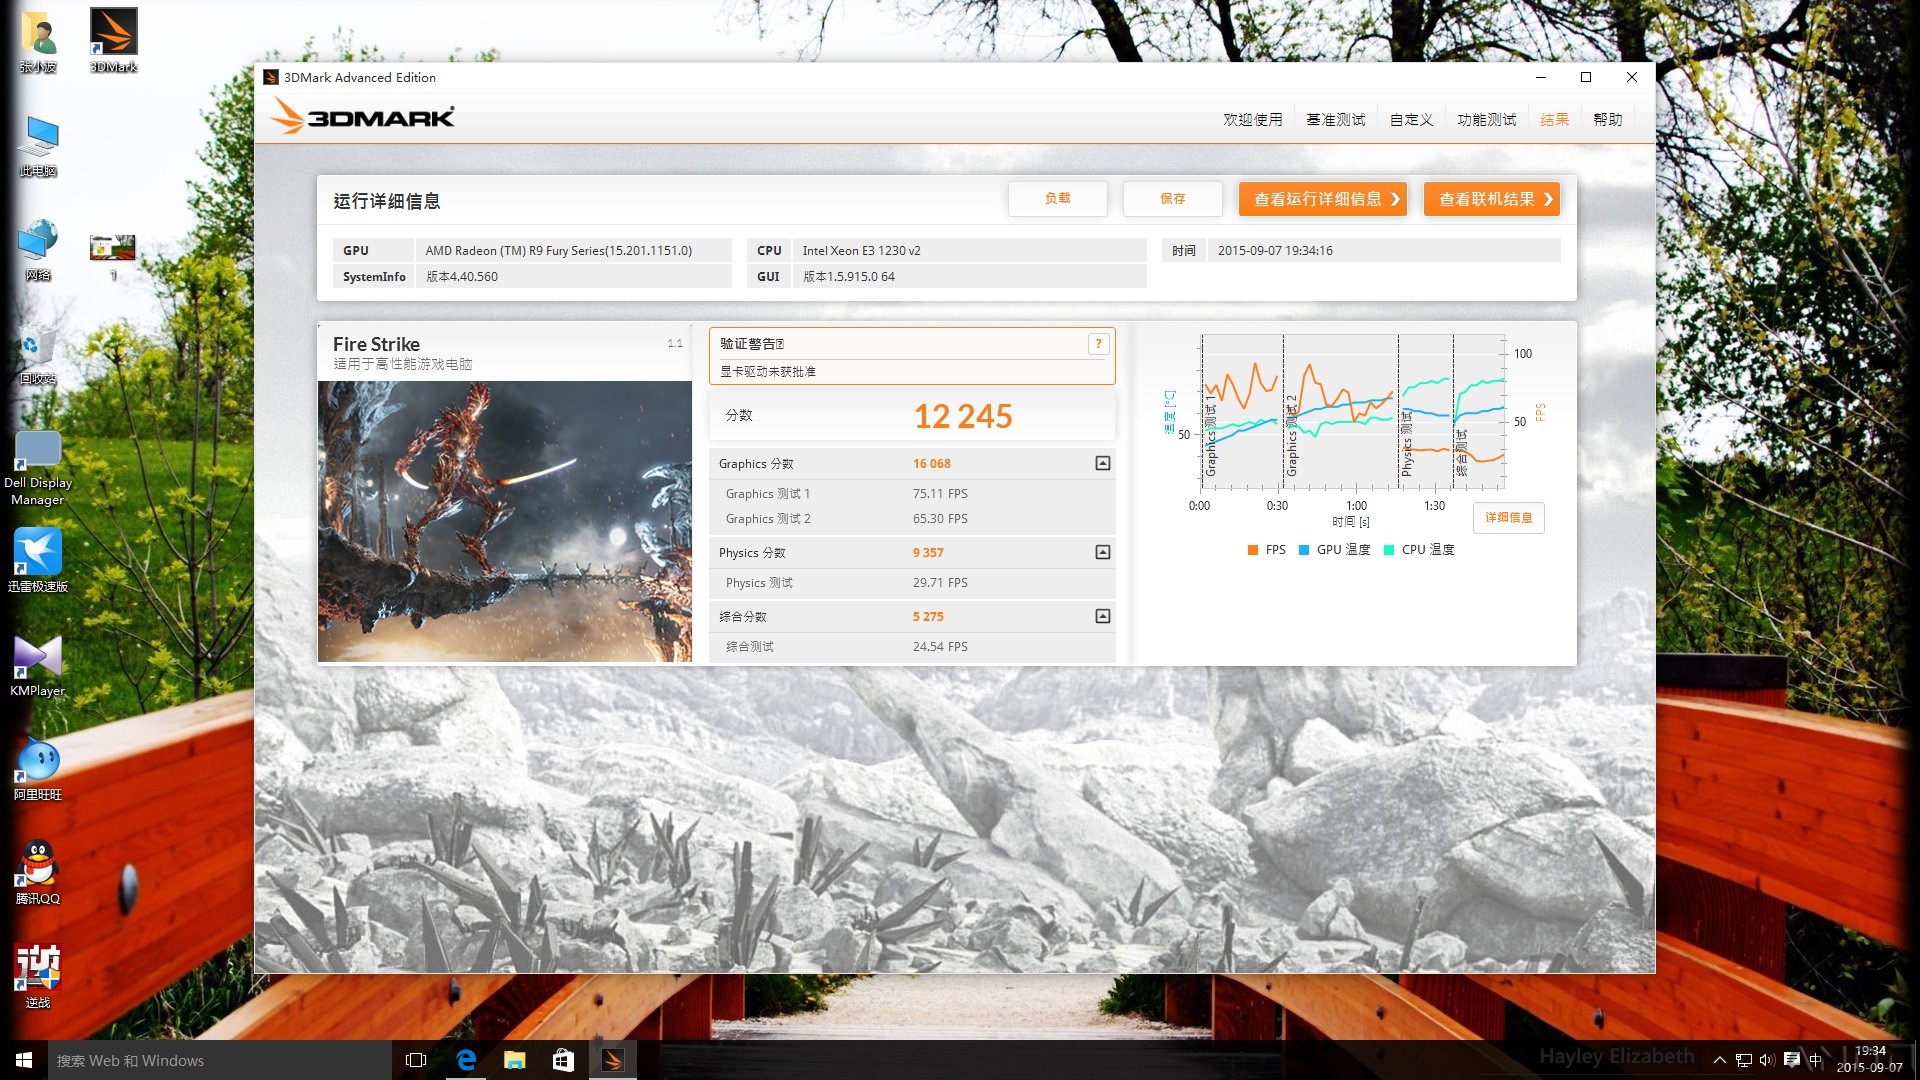Click the Graphics 测试 1 row 75.11 FPS
1920x1080 pixels.
pos(912,494)
